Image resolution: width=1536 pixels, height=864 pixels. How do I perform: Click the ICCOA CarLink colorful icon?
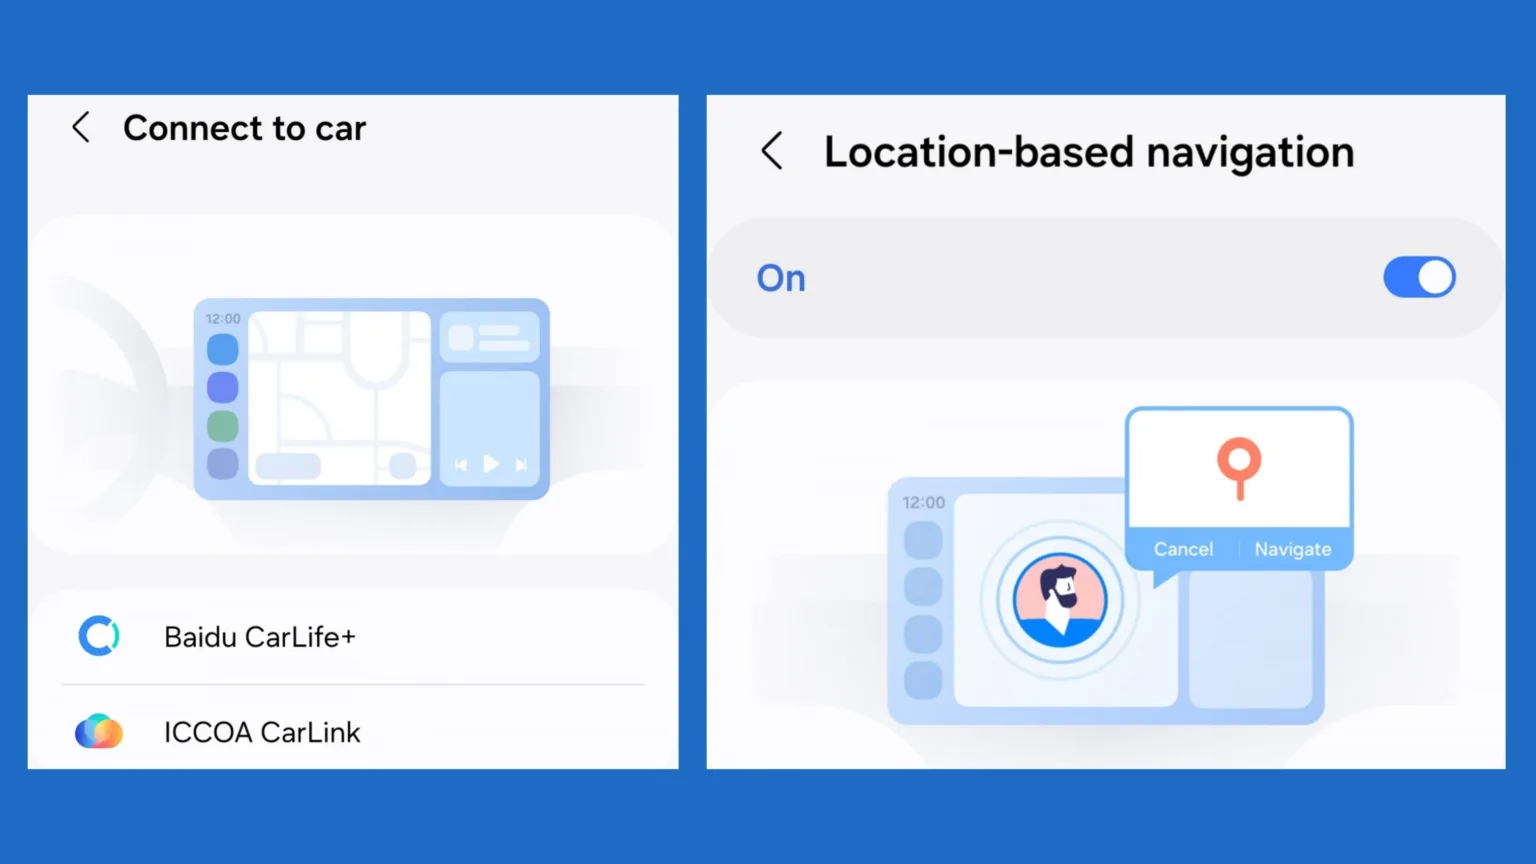pyautogui.click(x=99, y=732)
